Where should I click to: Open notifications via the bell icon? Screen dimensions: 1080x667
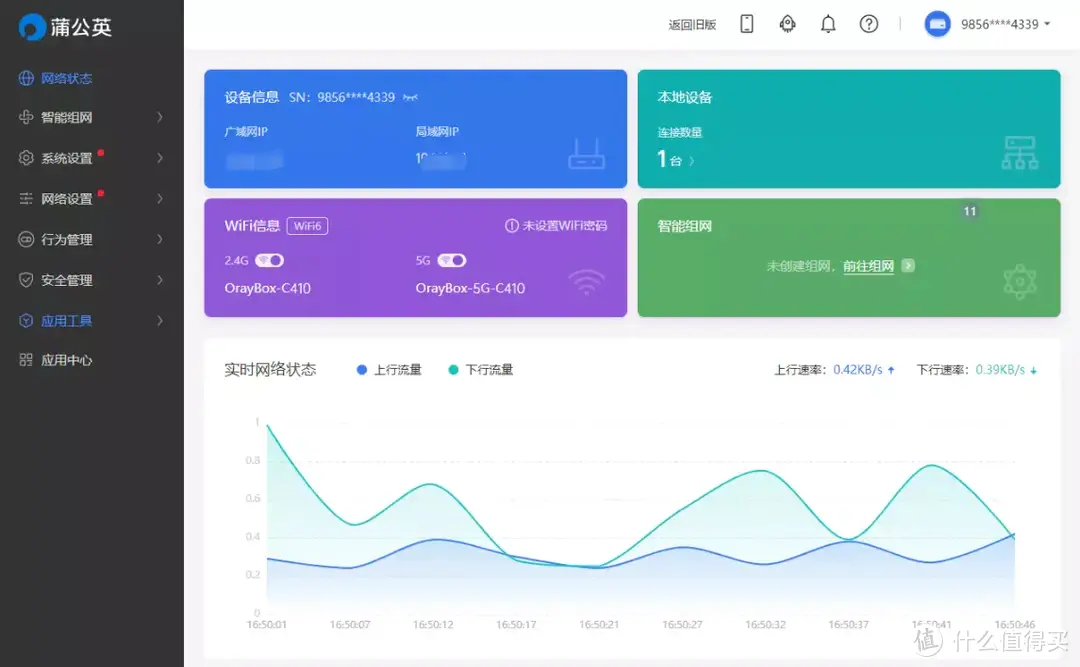click(828, 23)
